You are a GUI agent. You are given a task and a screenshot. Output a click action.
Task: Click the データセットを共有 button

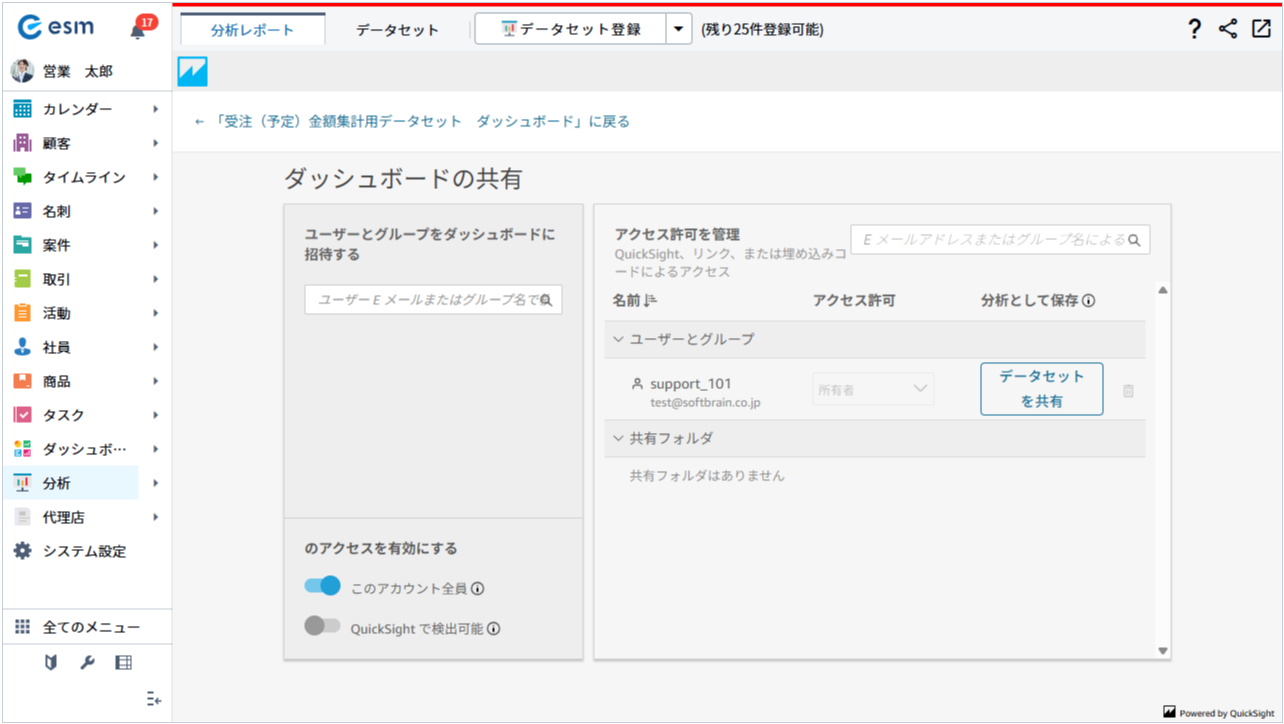coord(1041,389)
